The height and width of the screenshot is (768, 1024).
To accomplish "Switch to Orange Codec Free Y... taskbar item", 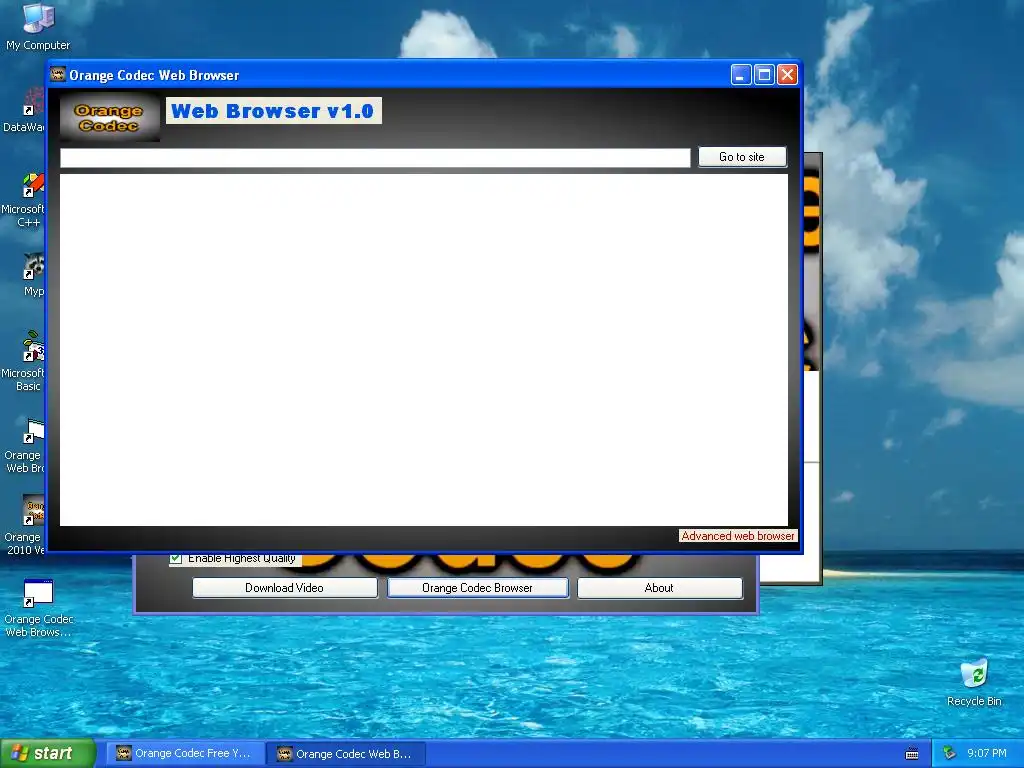I will (x=185, y=754).
